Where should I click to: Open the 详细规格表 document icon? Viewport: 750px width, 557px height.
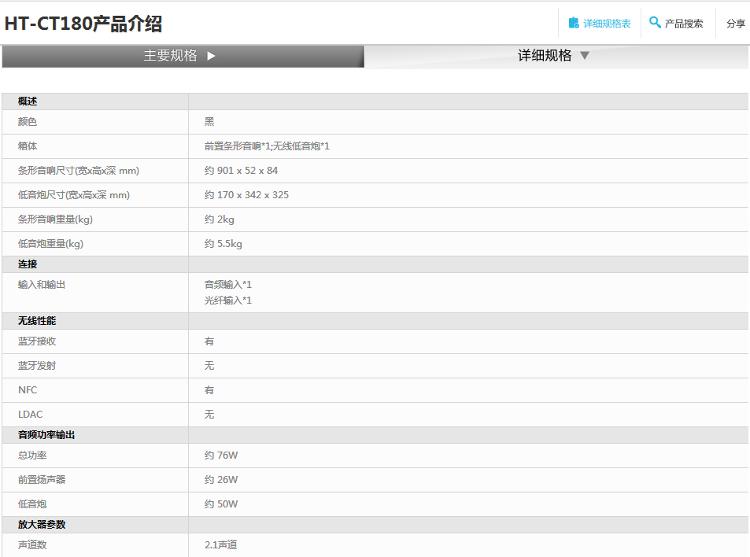(574, 22)
